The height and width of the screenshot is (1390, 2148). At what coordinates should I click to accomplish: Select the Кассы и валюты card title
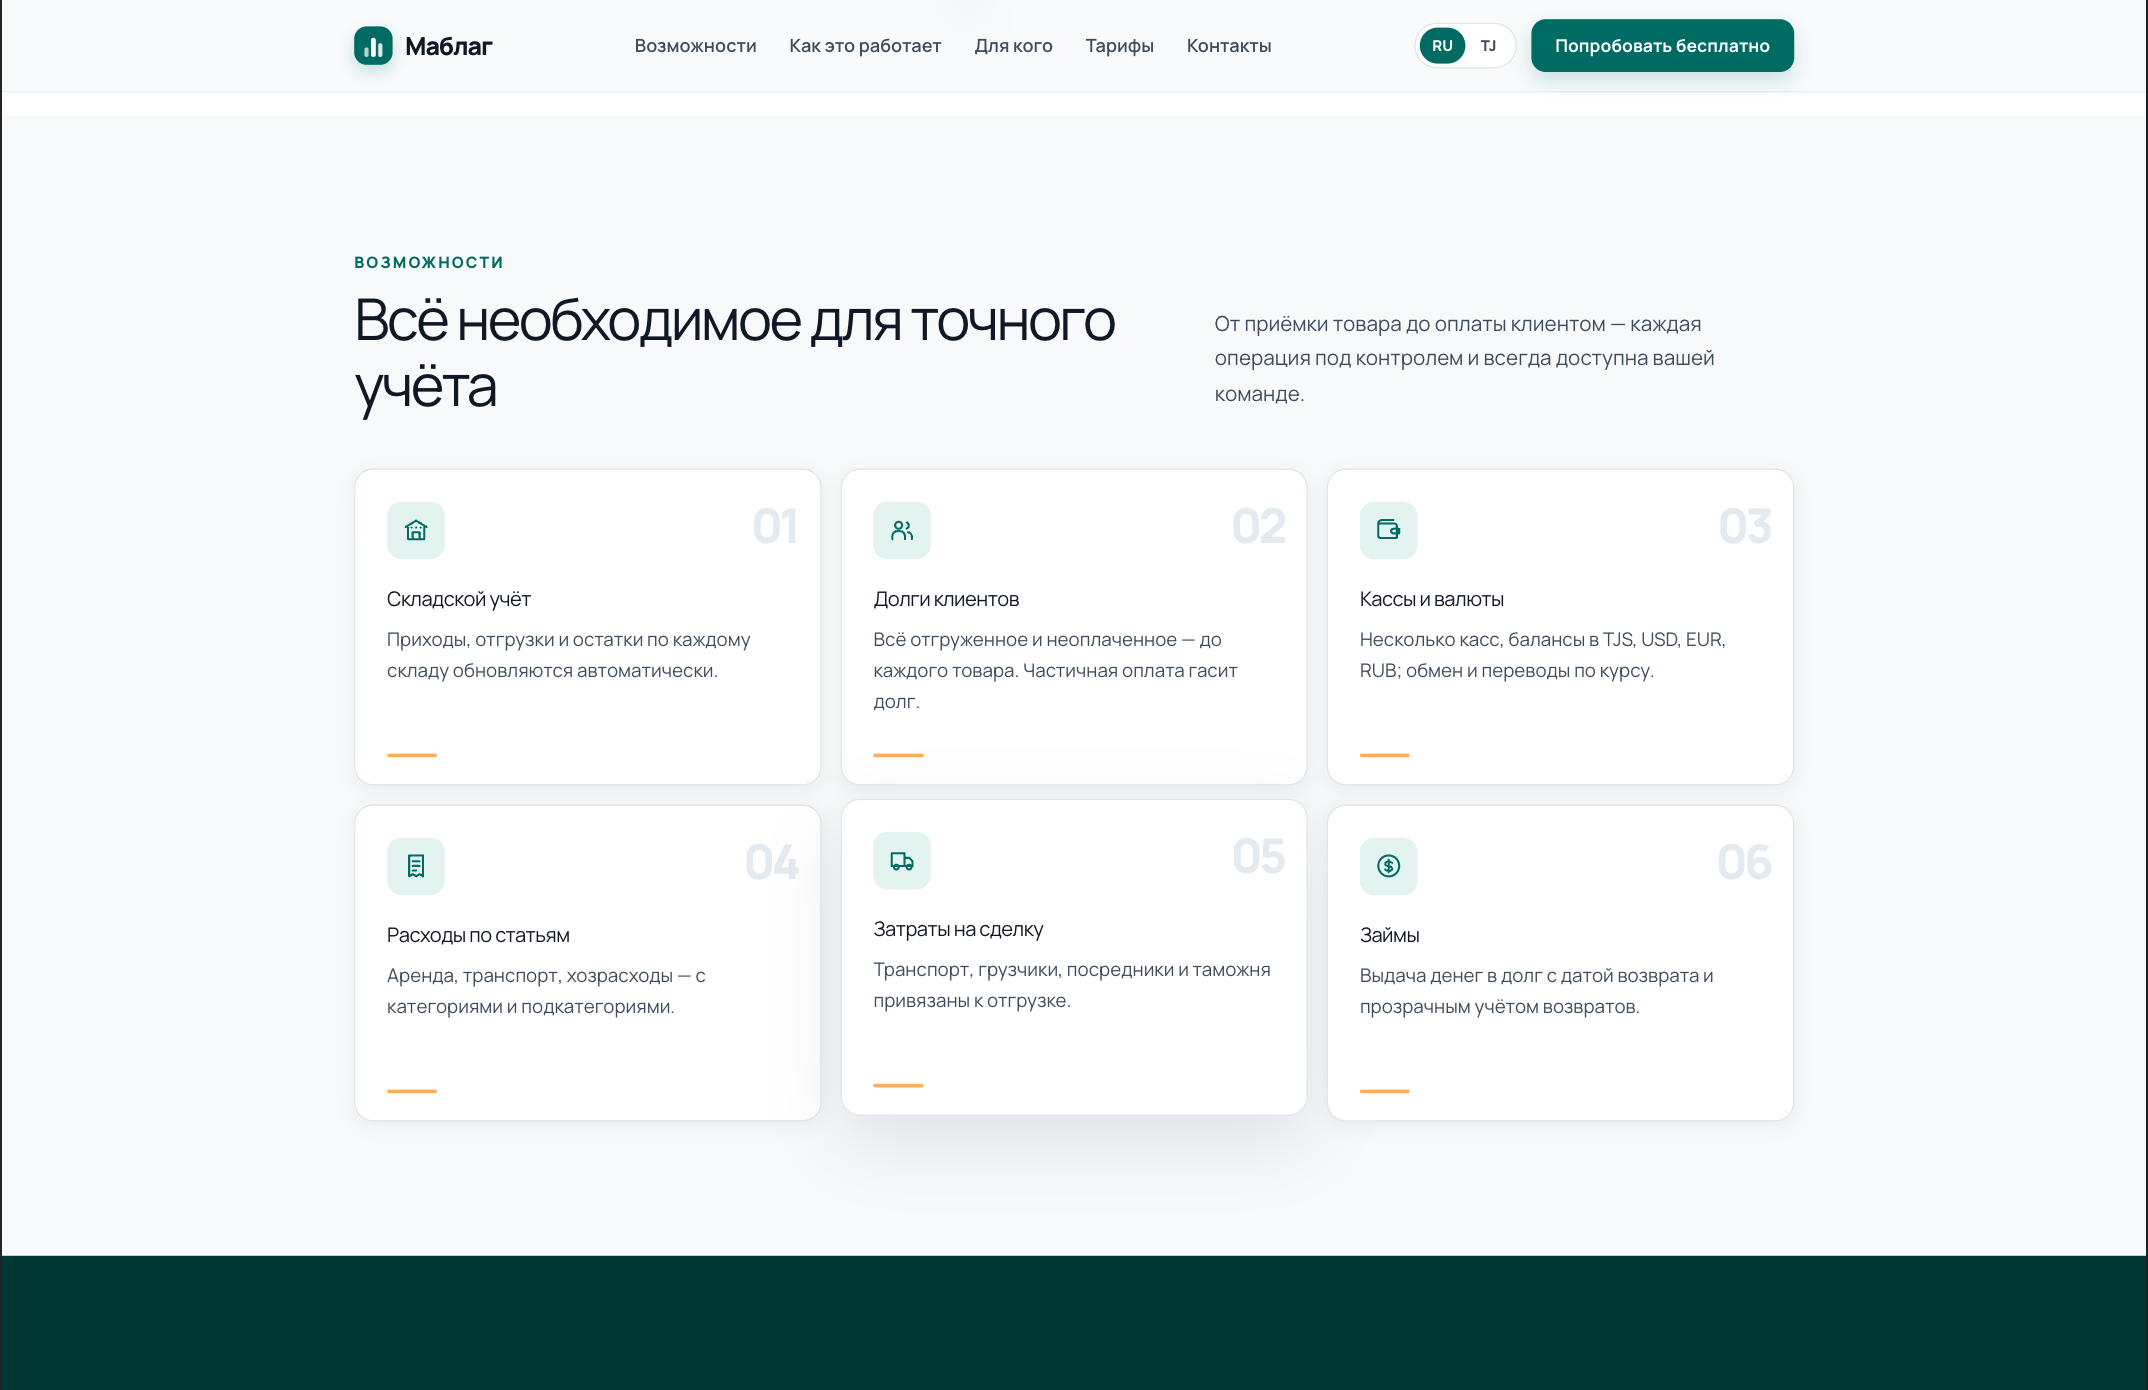(x=1431, y=599)
